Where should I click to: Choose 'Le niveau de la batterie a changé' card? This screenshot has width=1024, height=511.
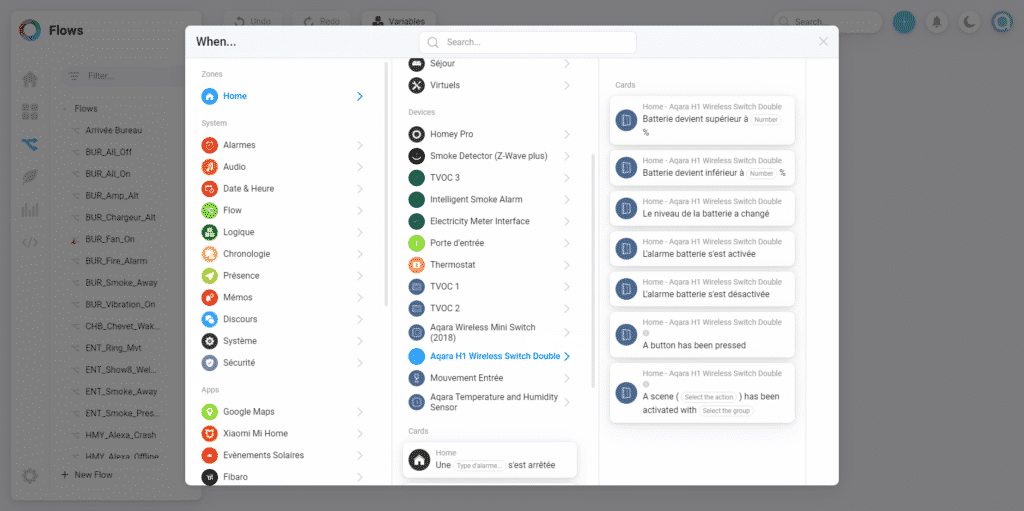point(702,208)
